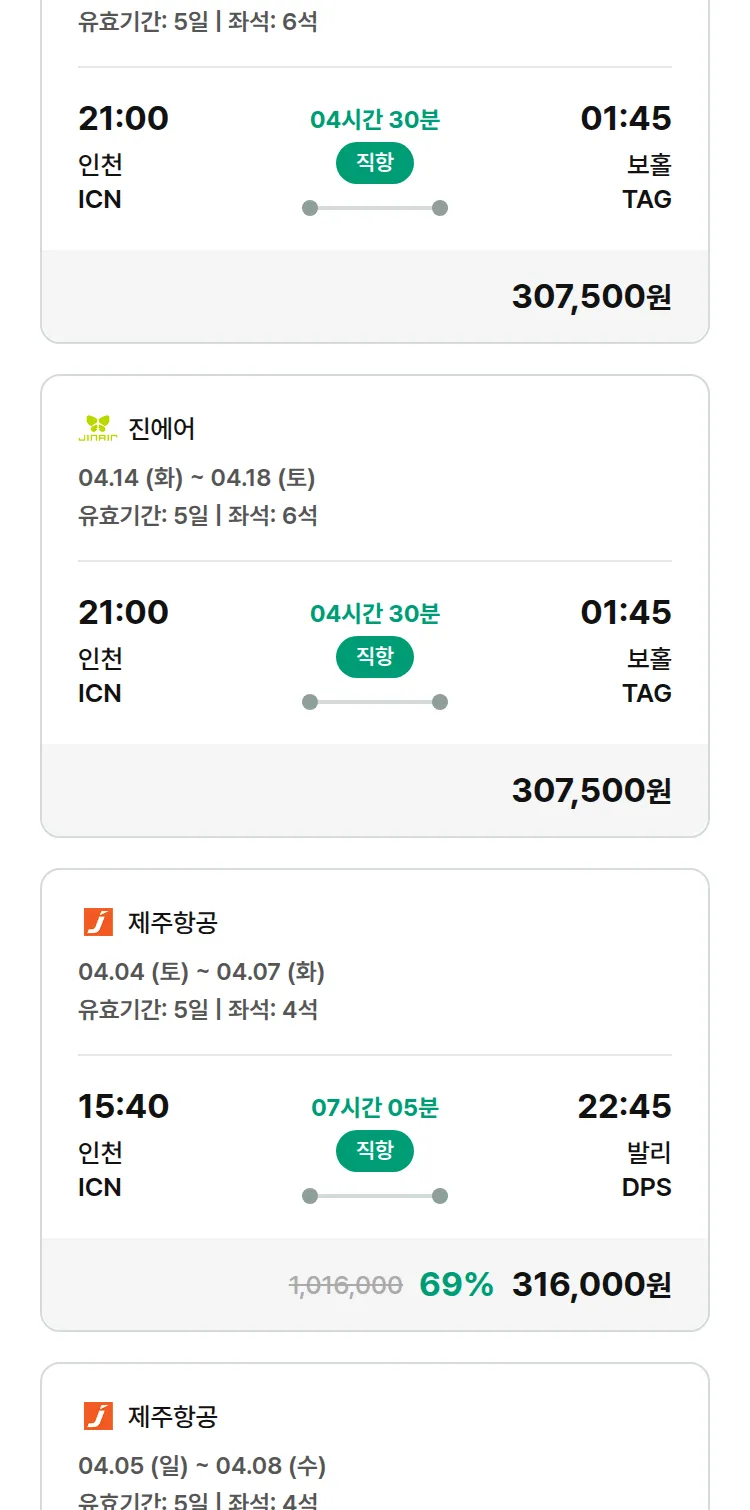Select the topmost card's 307,500원 price
This screenshot has height=1510, width=750.
[x=591, y=297]
